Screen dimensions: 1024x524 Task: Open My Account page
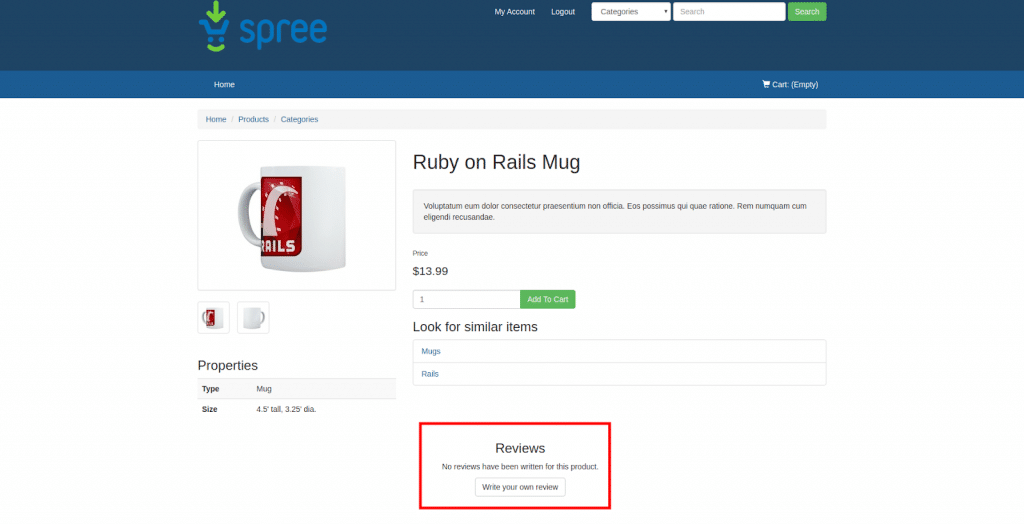click(x=515, y=12)
